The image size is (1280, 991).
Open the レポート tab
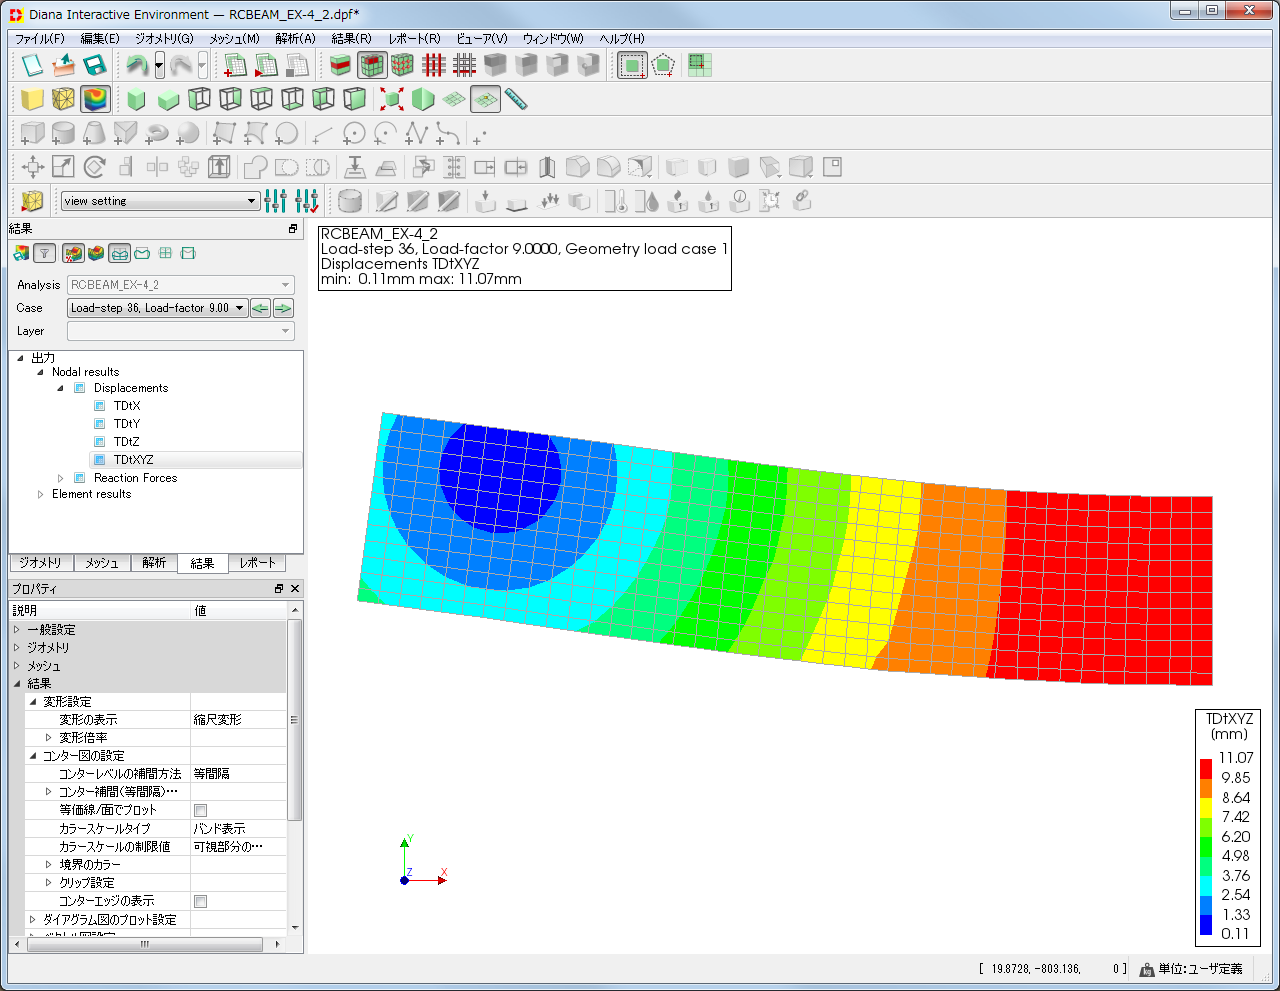pos(257,563)
